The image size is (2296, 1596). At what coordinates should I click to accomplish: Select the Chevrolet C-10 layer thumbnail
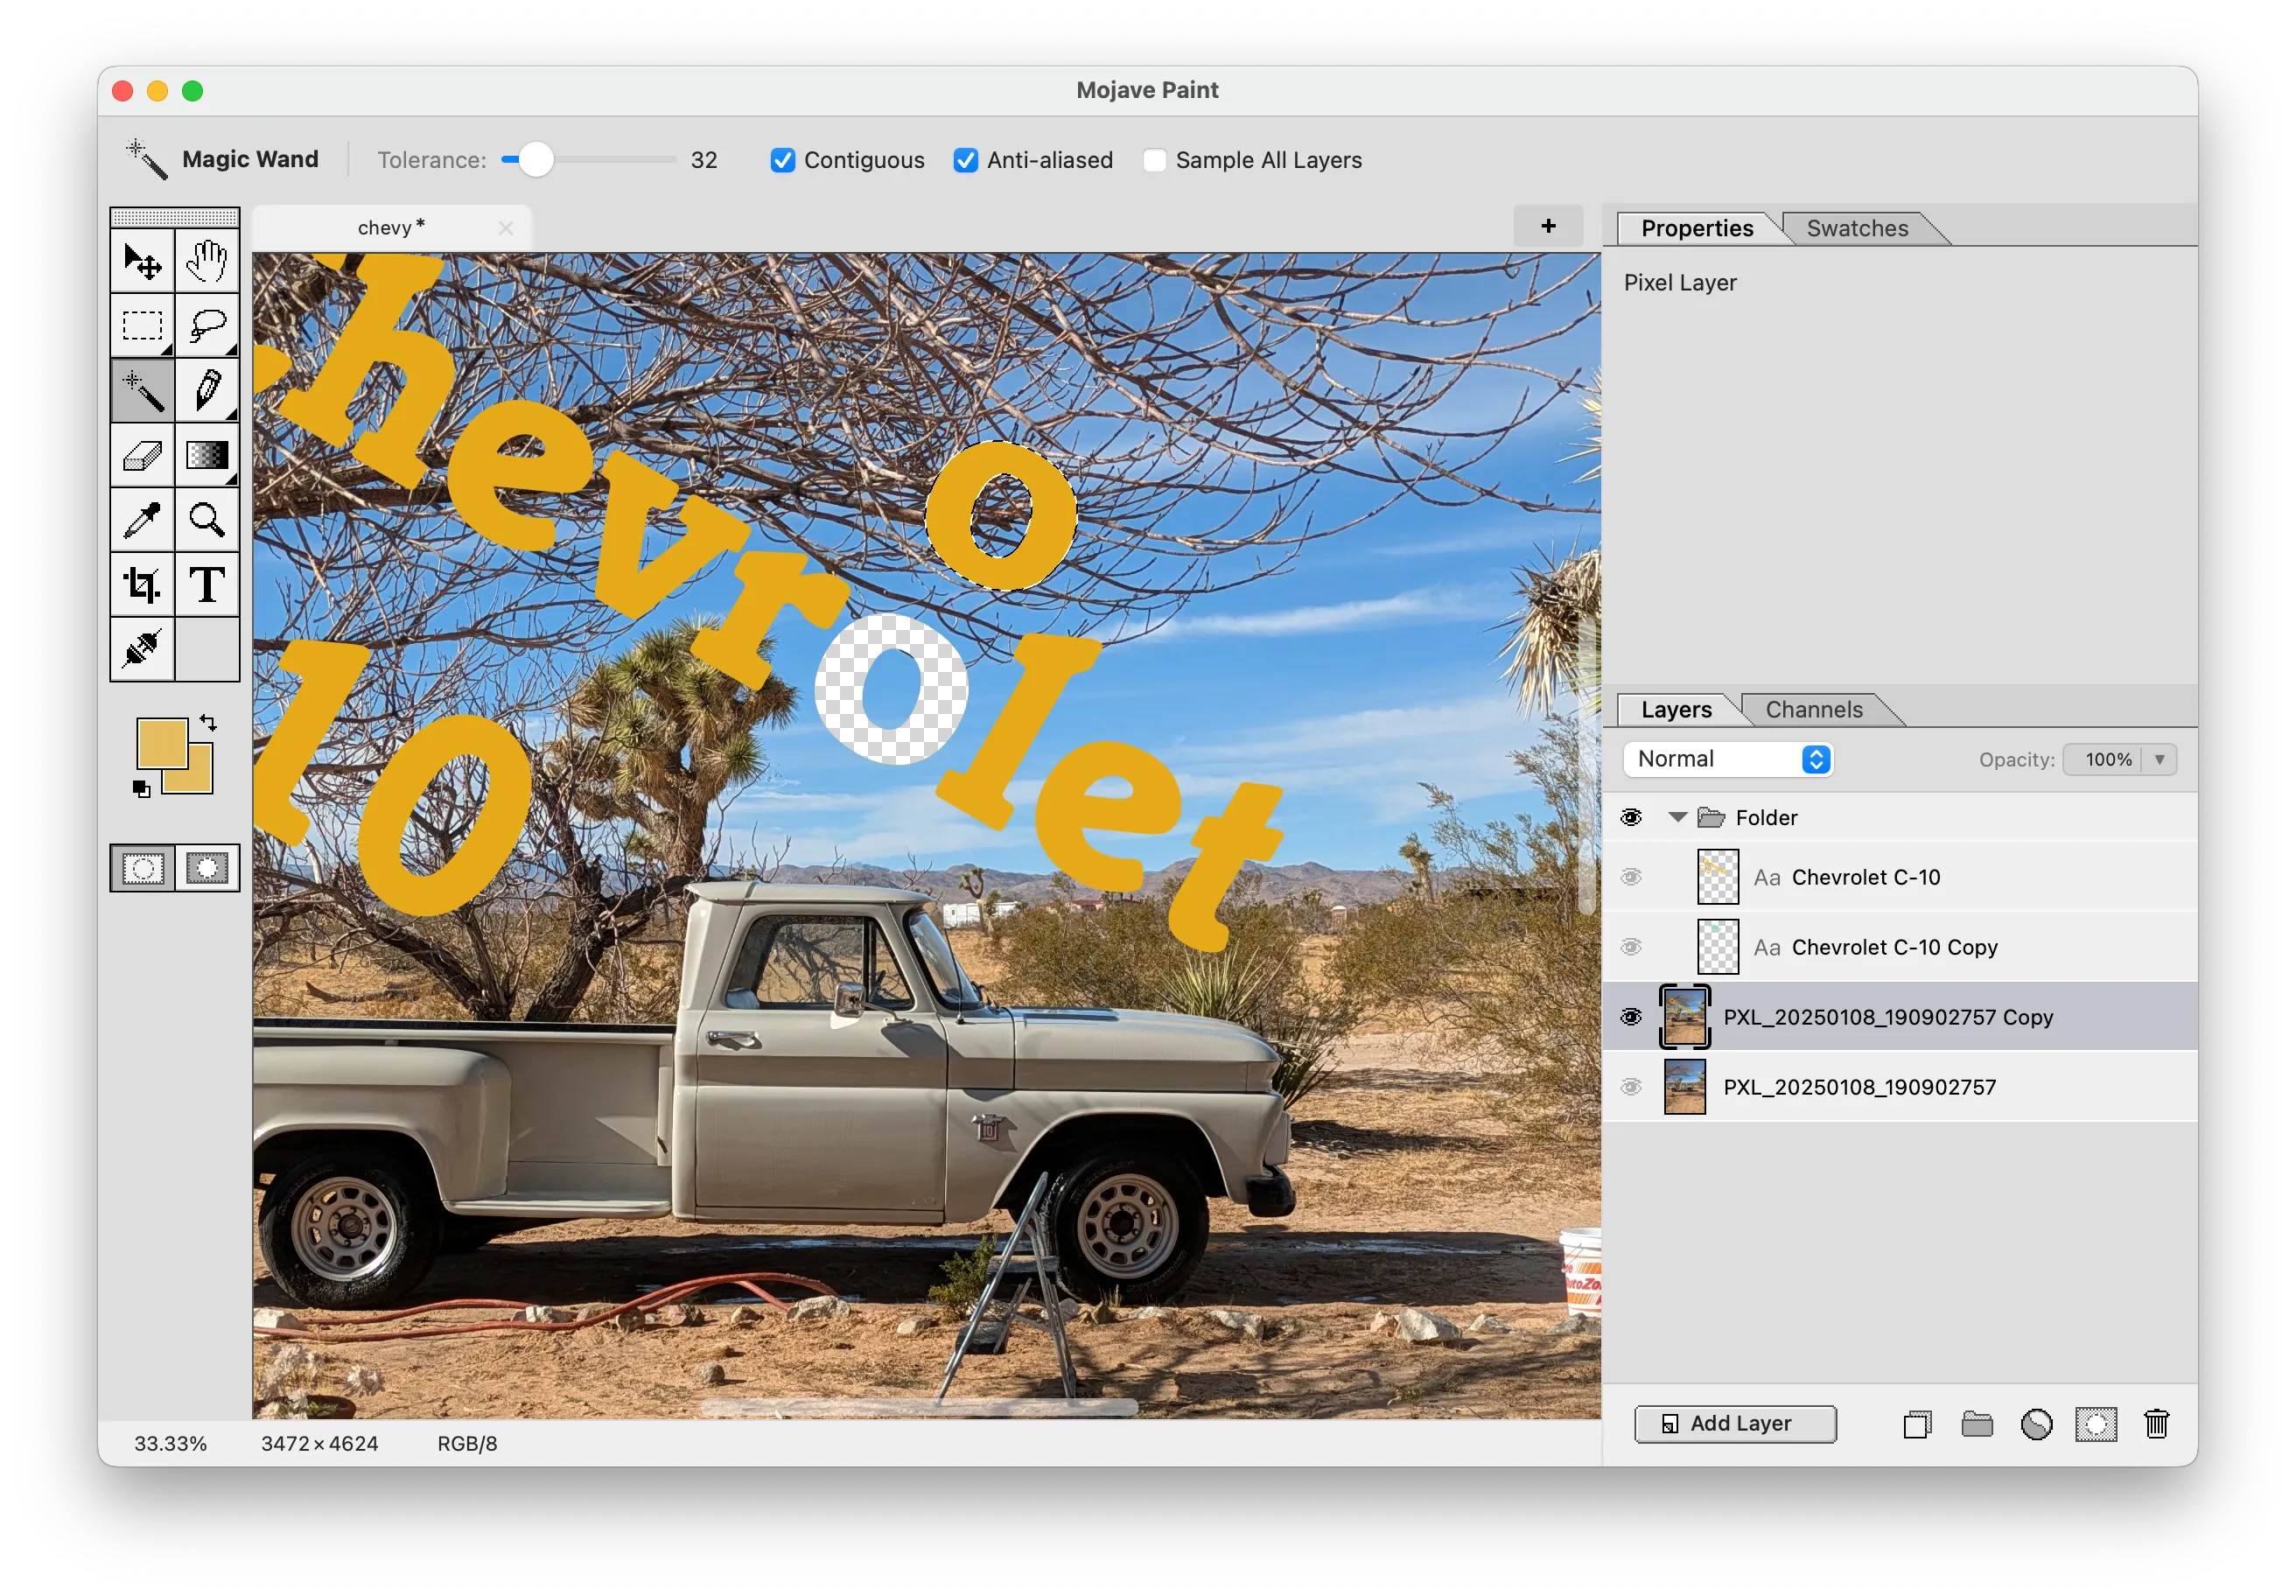tap(1718, 877)
